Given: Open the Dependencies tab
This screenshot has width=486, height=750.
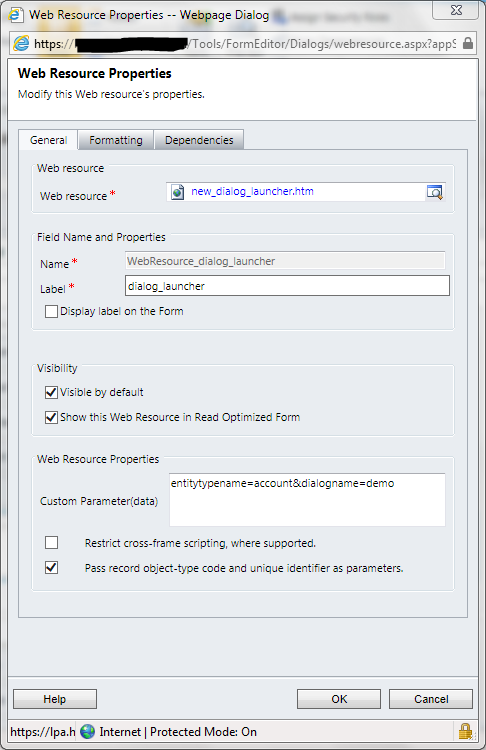Looking at the screenshot, I should click(199, 140).
